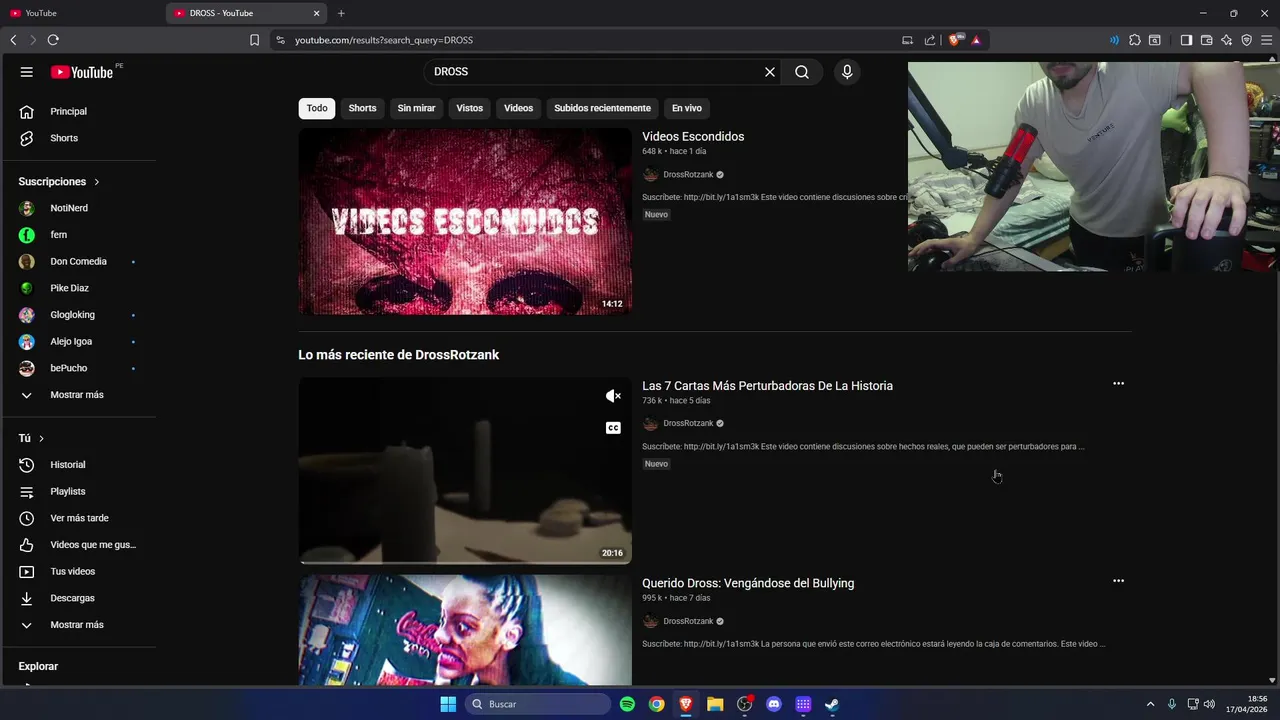
Task: Open Querido Dross: Vengándose del Bullying title
Action: coord(748,583)
